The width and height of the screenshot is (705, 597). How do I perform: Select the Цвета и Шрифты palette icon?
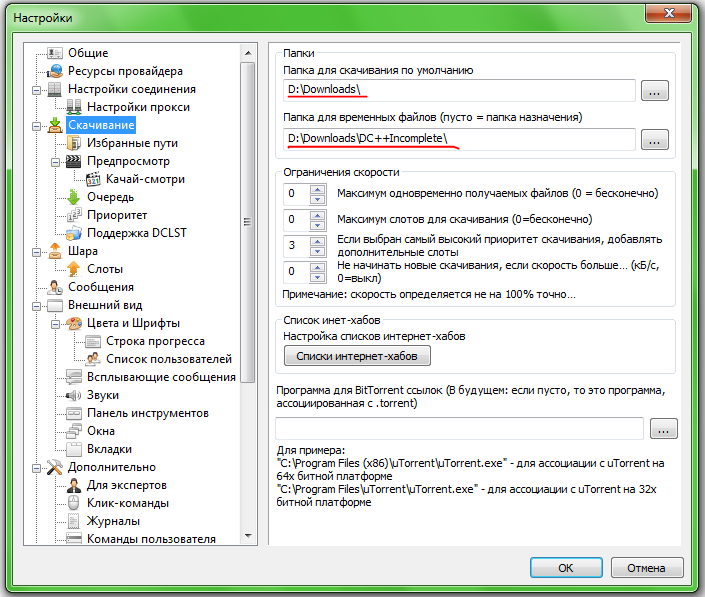coord(73,323)
